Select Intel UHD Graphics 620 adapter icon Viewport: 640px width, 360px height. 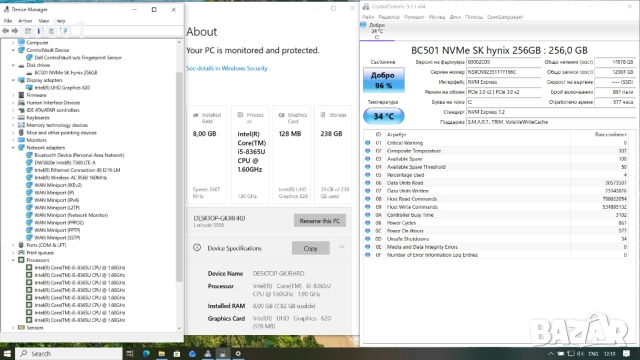(x=29, y=88)
